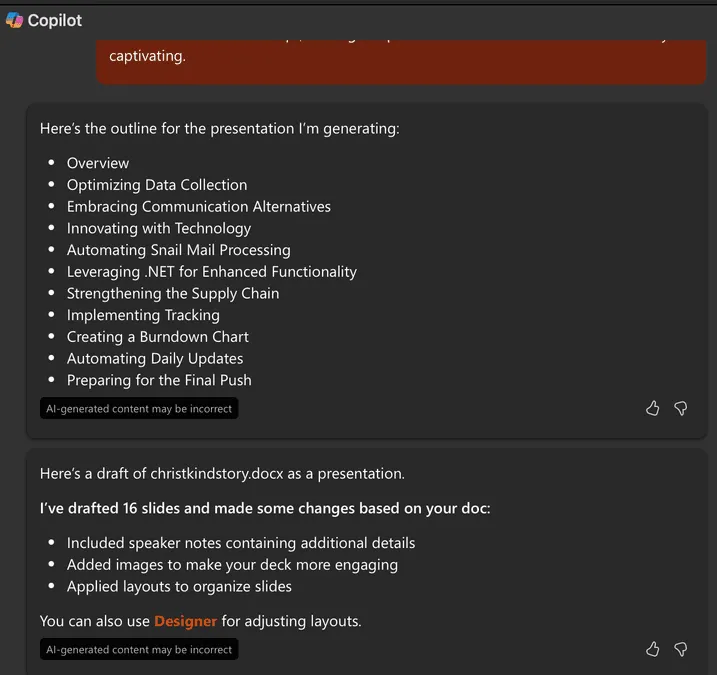Select "Creating a Burndown Chart" item

point(158,337)
